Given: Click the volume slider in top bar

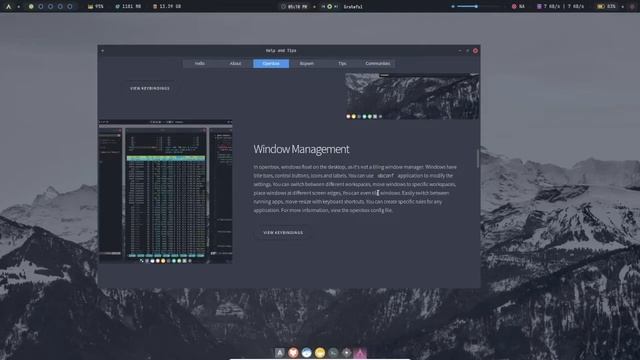Looking at the screenshot, I should (479, 7).
